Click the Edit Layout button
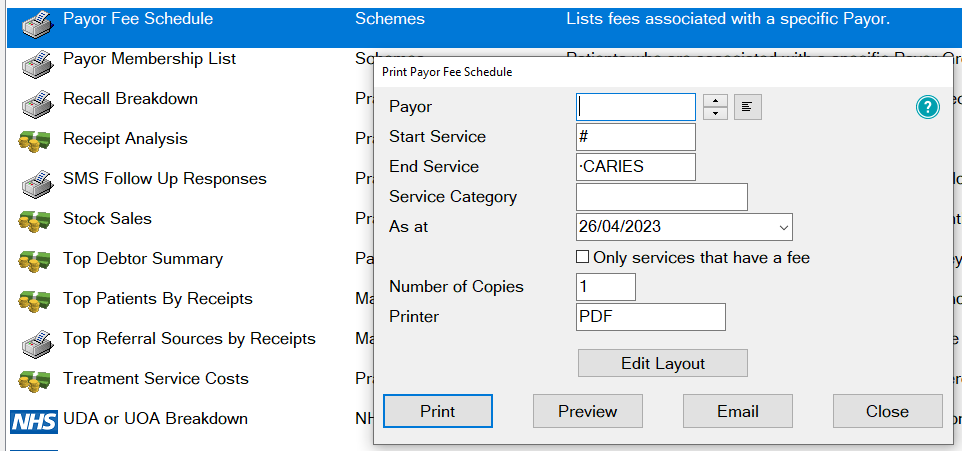Image resolution: width=962 pixels, height=451 pixels. [x=663, y=363]
